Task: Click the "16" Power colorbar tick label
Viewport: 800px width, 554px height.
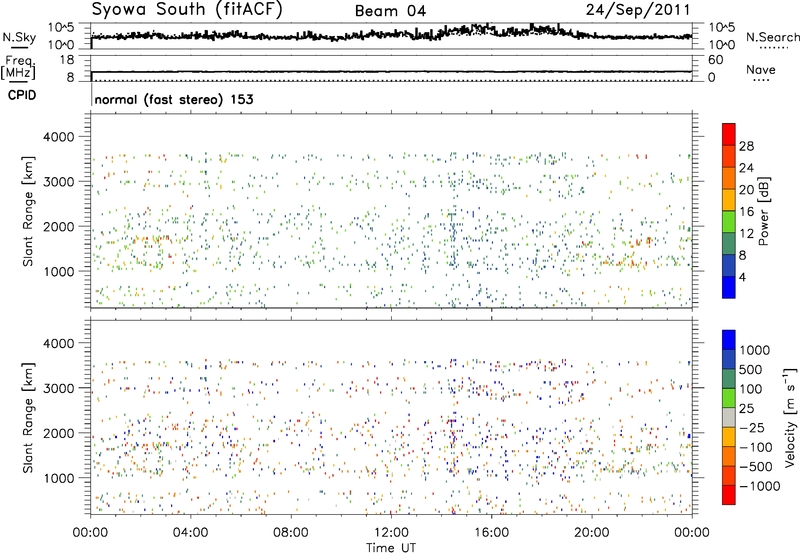Action: pos(746,212)
